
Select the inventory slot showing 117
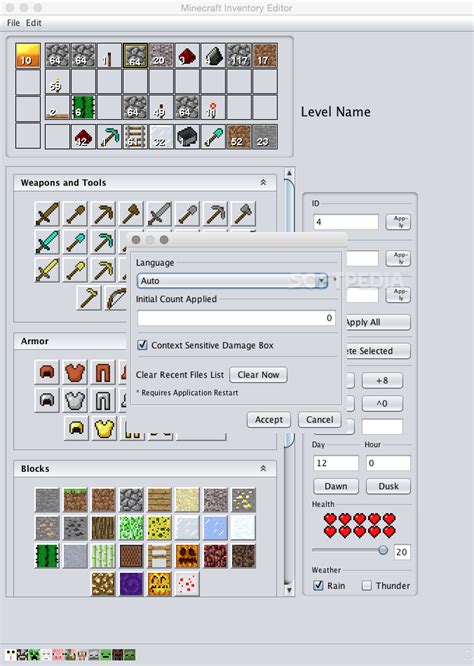coord(239,55)
